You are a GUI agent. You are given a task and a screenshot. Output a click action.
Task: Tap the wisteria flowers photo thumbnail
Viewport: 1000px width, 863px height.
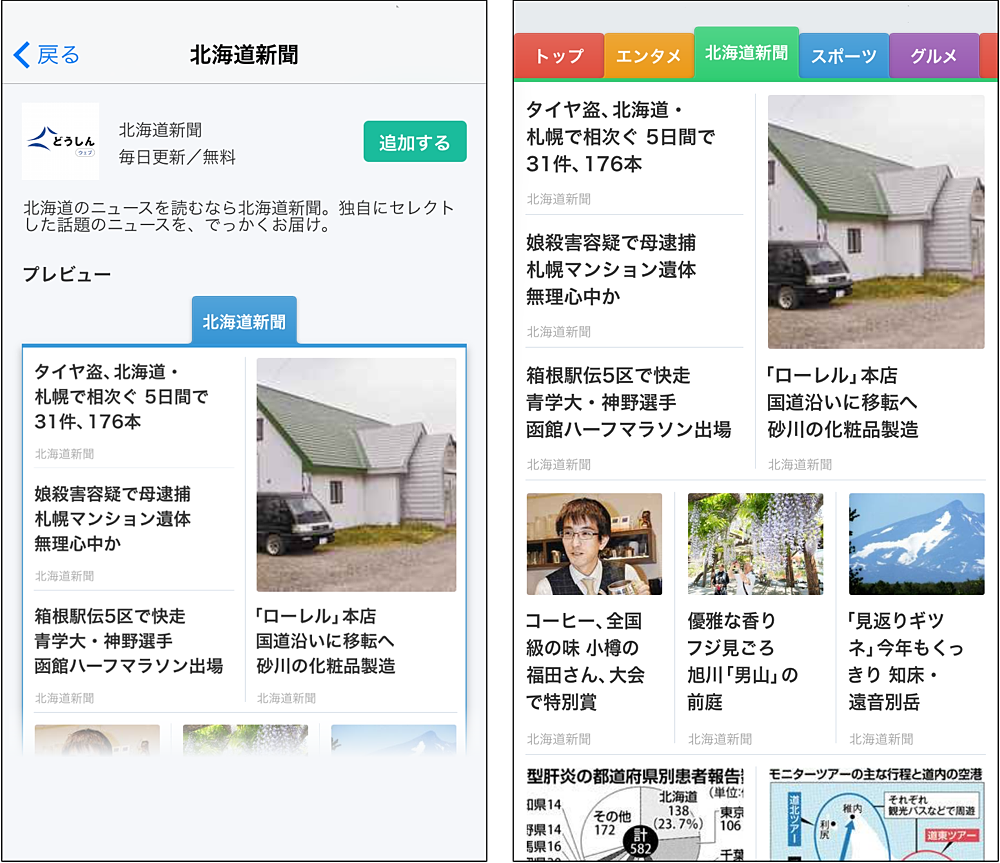[756, 544]
